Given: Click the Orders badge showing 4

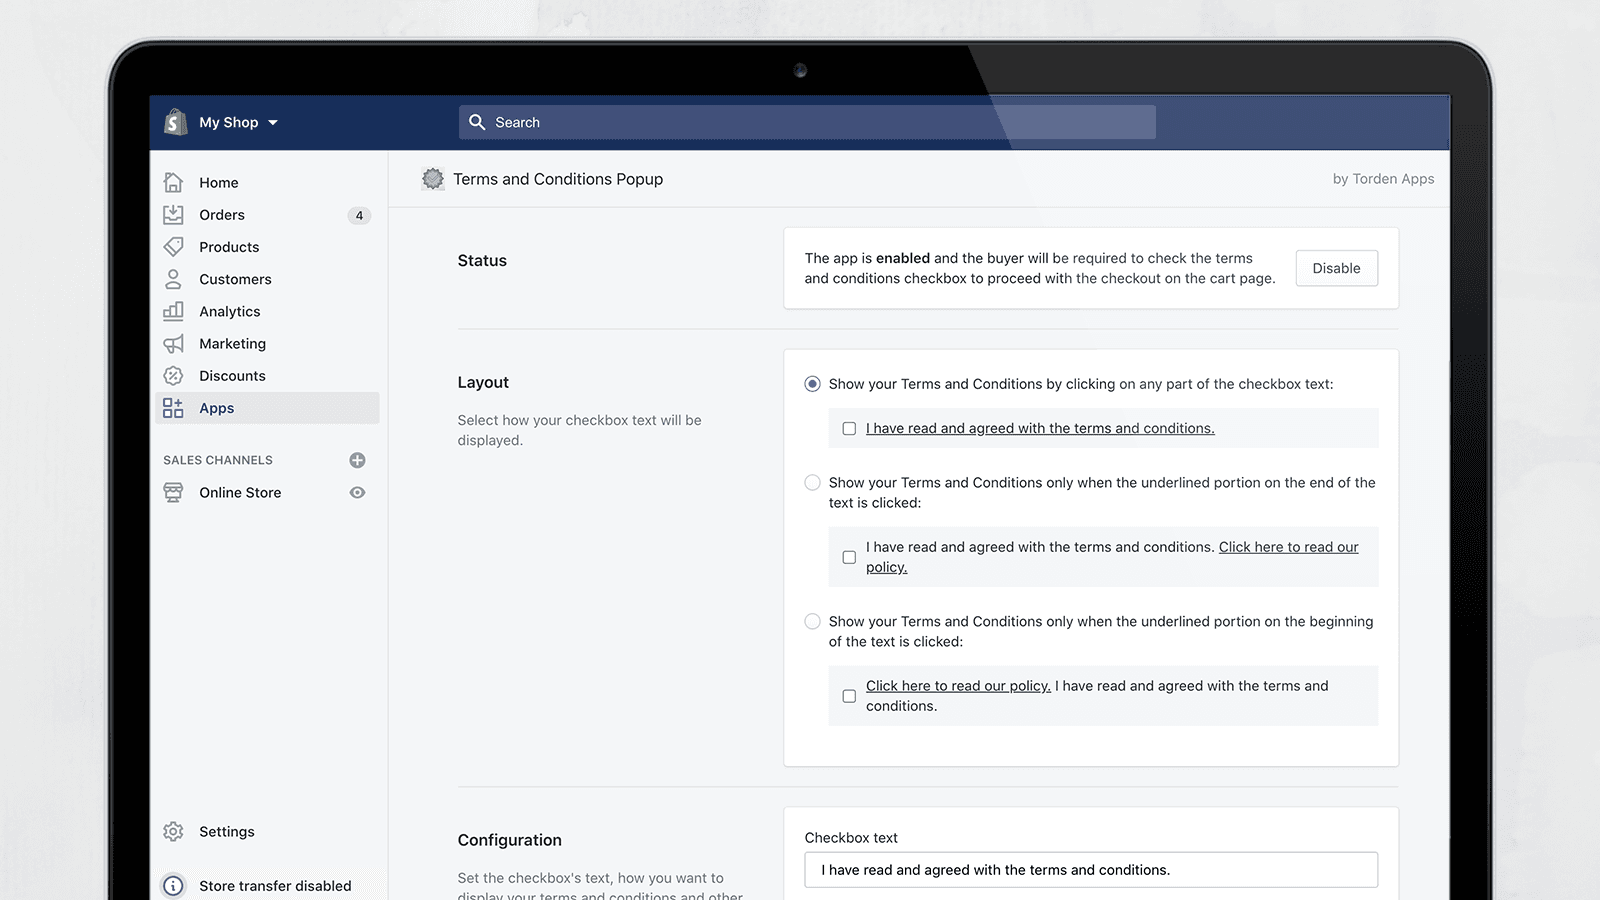Looking at the screenshot, I should pos(359,215).
